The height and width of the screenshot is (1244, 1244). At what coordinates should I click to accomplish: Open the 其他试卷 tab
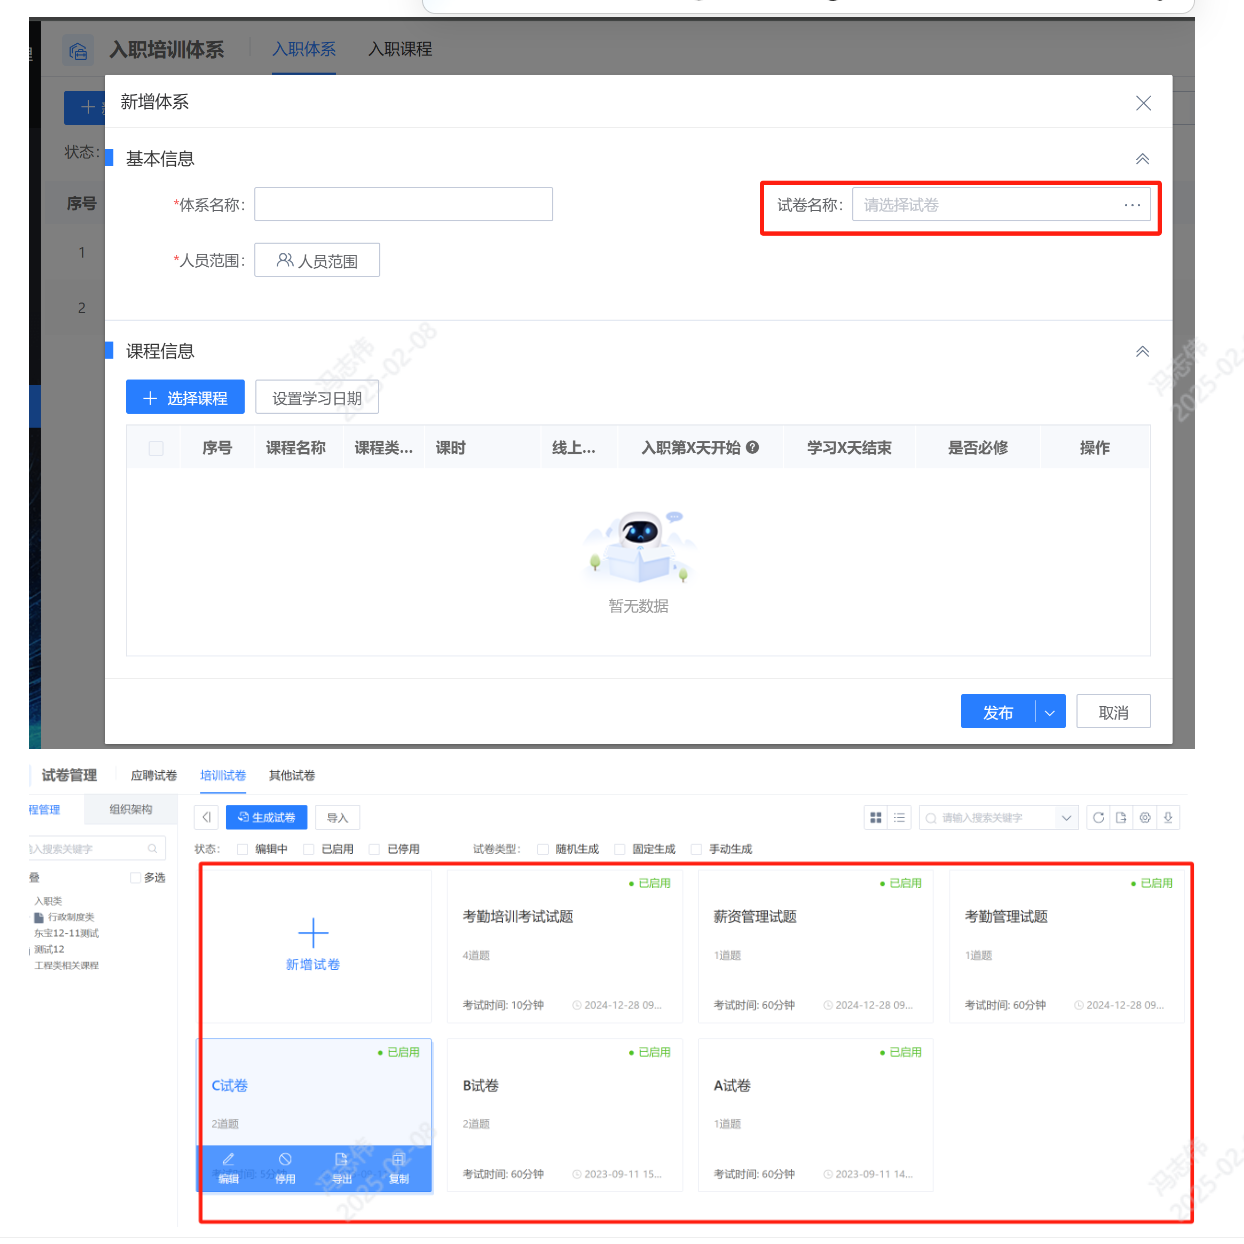click(292, 776)
